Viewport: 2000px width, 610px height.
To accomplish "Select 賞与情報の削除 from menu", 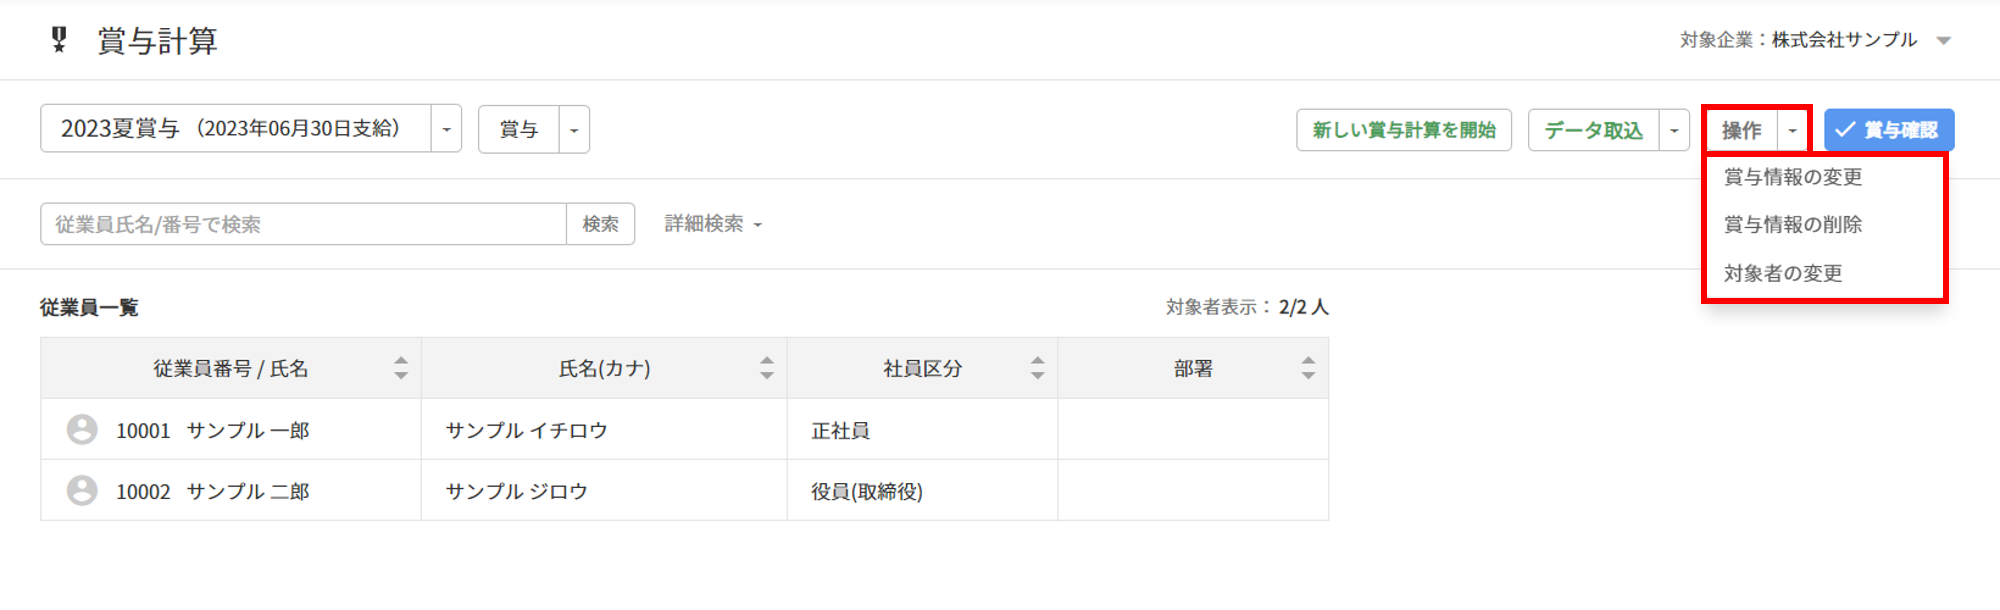I will (1793, 225).
